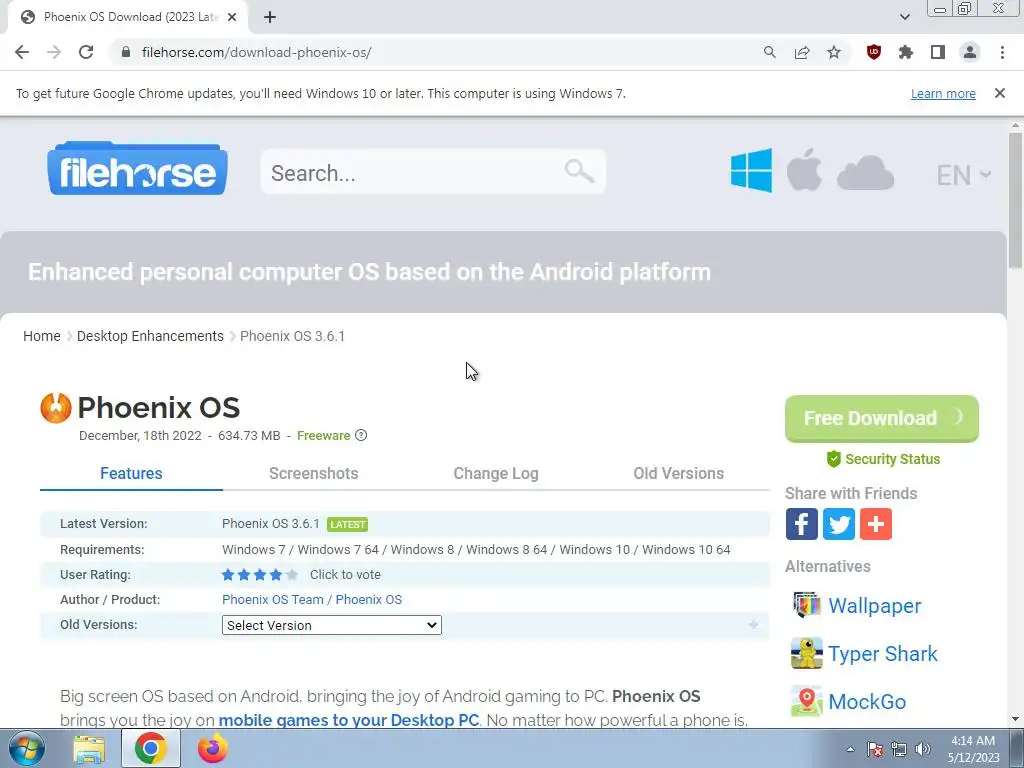Image resolution: width=1024 pixels, height=768 pixels.
Task: Open the Extensions puzzle piece menu
Action: (x=905, y=52)
